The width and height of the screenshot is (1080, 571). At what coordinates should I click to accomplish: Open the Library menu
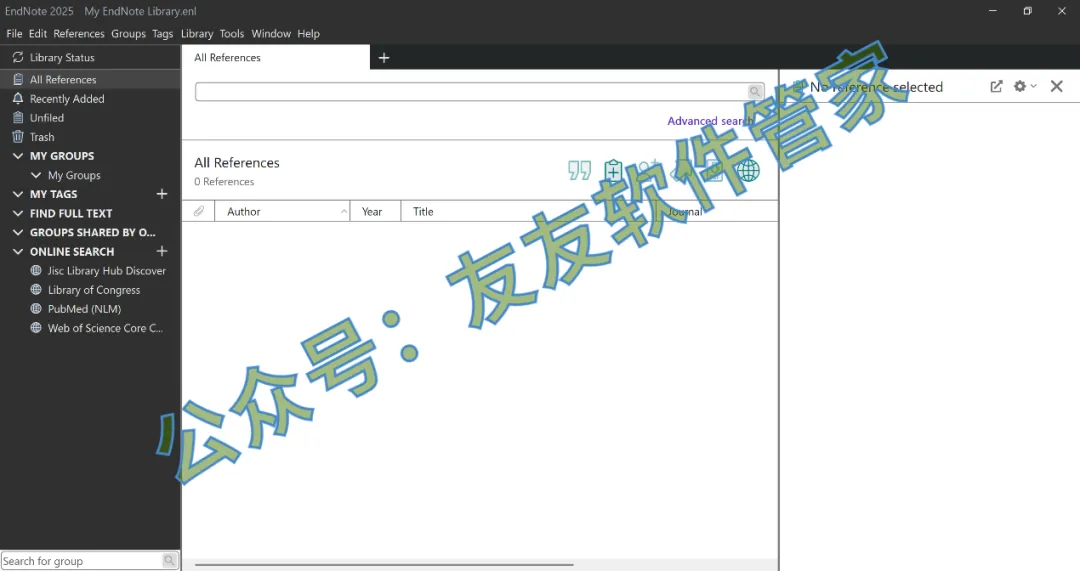point(197,34)
